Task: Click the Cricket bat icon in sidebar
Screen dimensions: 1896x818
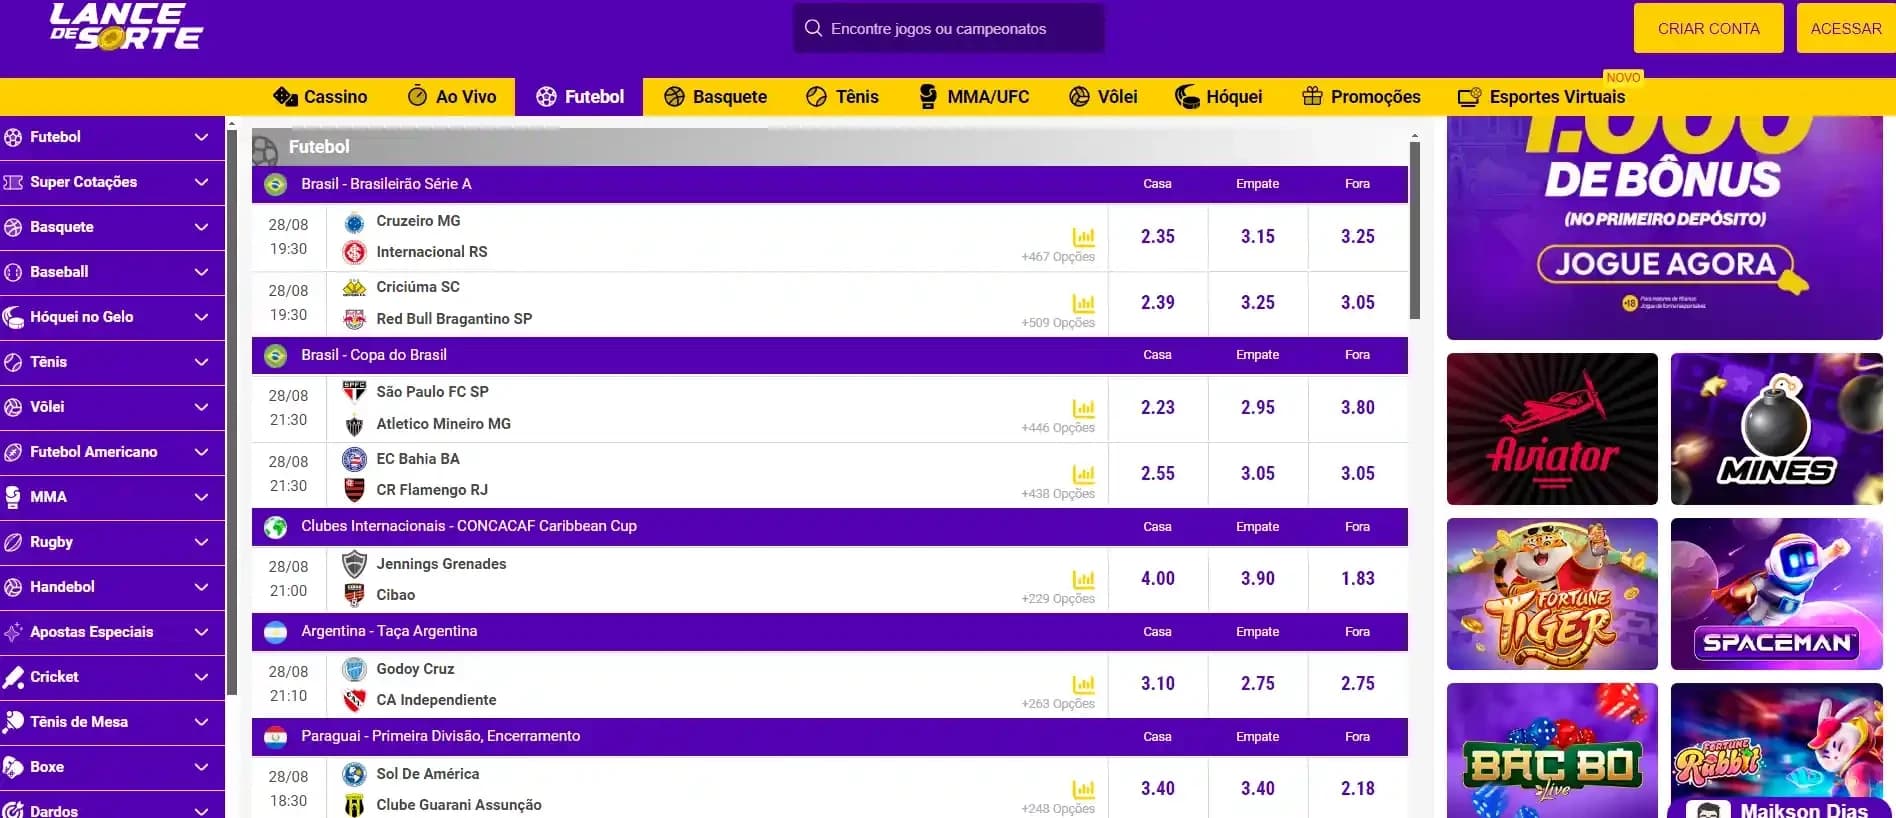Action: click(13, 677)
